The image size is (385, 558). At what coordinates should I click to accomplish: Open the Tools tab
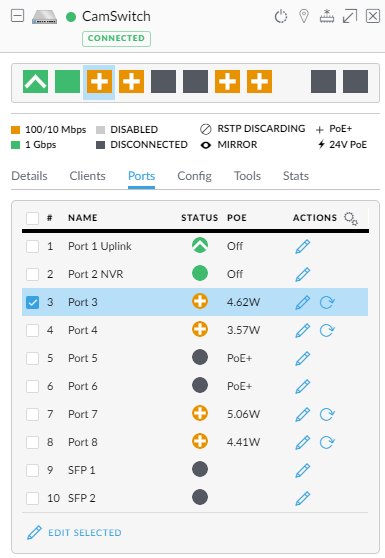[247, 176]
